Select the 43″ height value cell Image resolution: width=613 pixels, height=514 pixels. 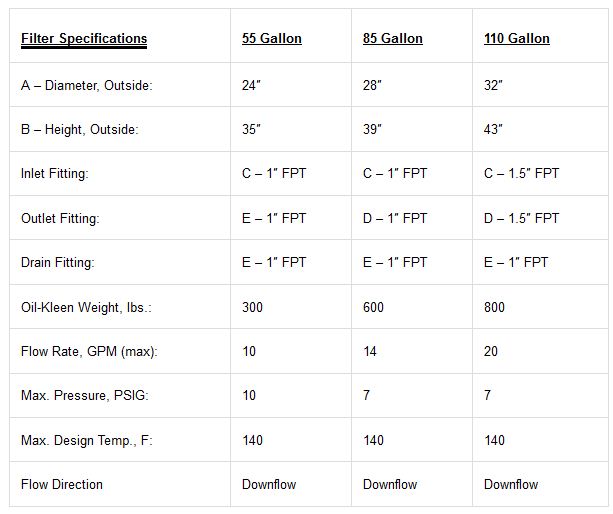pyautogui.click(x=493, y=129)
